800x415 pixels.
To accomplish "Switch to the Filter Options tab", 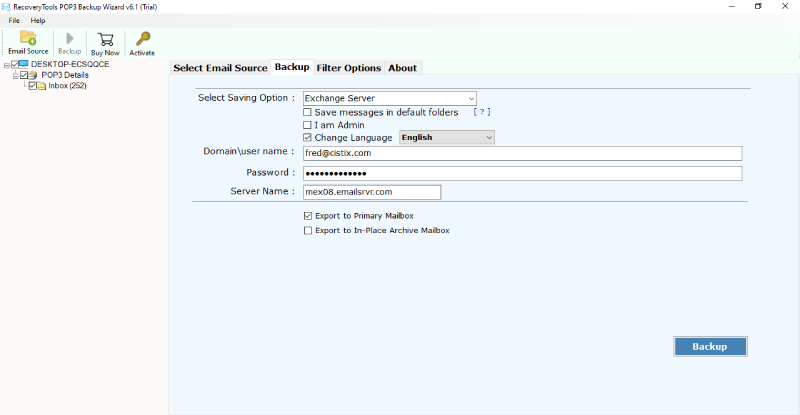I will pyautogui.click(x=348, y=68).
